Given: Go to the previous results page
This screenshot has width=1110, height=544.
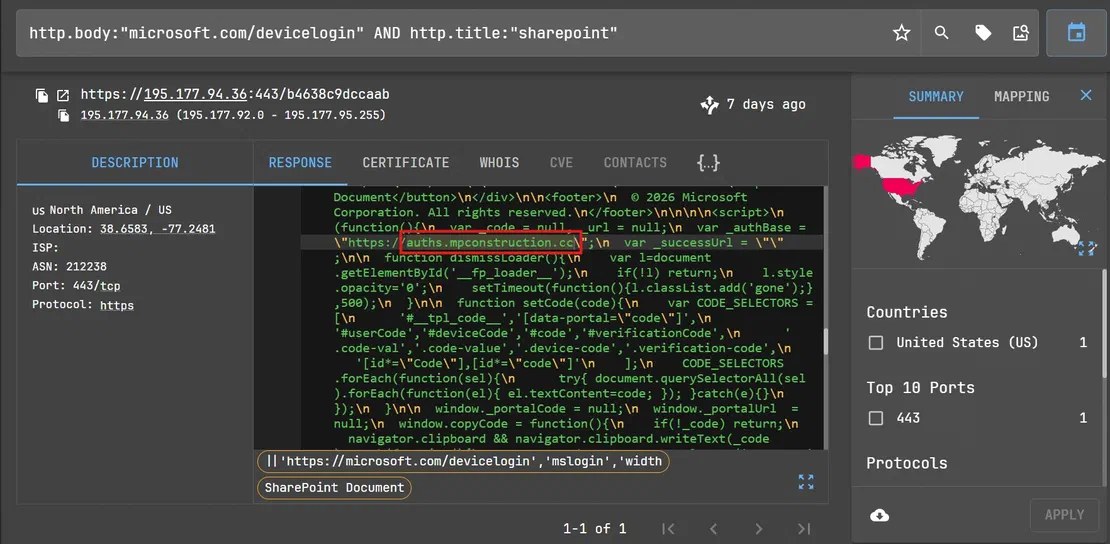Looking at the screenshot, I should pyautogui.click(x=714, y=528).
